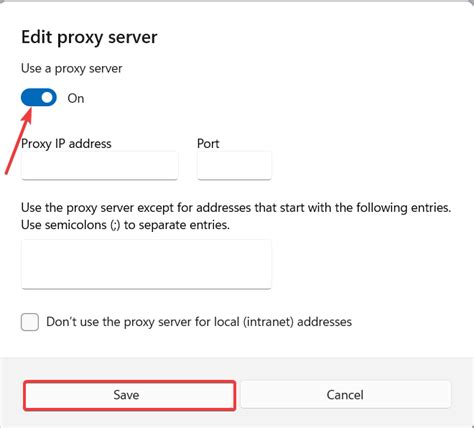Cancel editing the proxy server

[345, 395]
